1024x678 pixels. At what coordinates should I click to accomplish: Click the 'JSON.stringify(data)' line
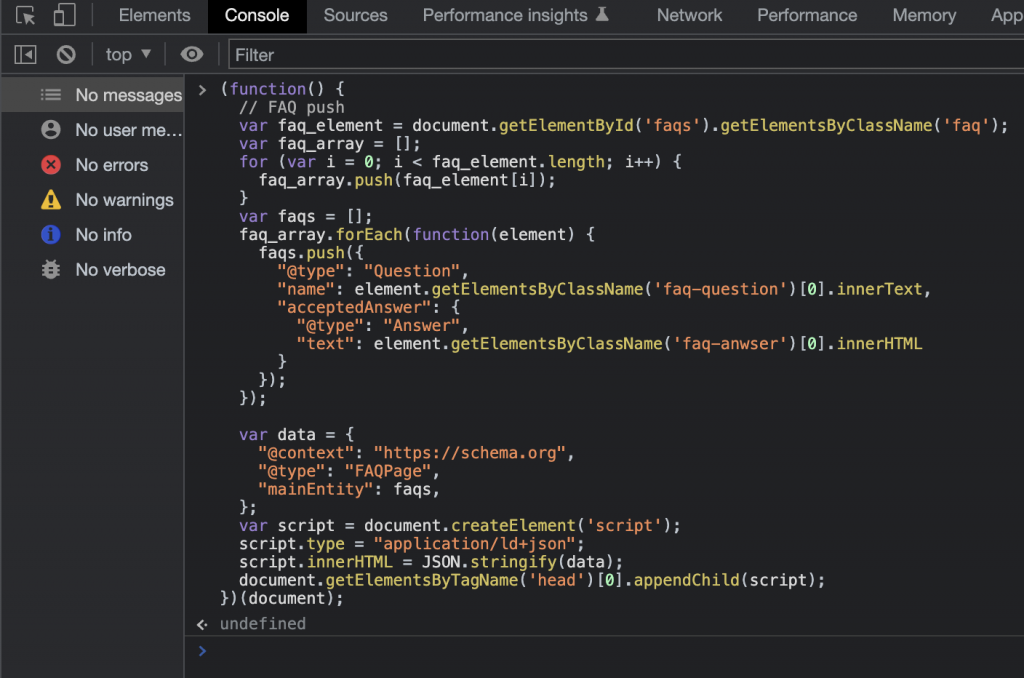click(431, 562)
